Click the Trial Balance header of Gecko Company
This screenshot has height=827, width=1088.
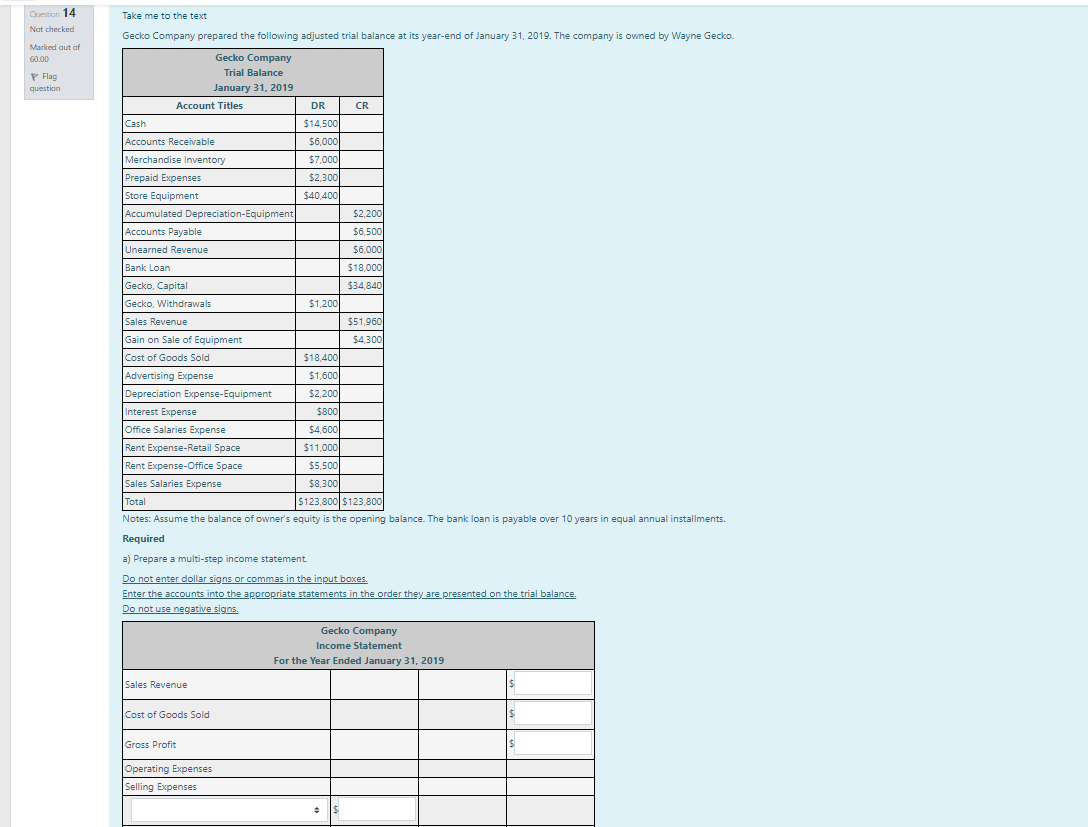252,72
